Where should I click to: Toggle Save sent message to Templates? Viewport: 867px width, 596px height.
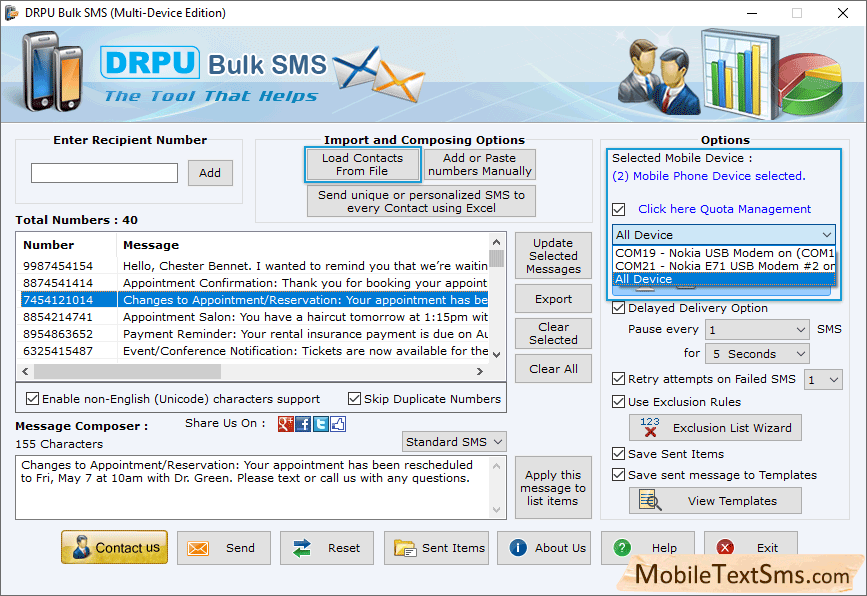coord(619,475)
